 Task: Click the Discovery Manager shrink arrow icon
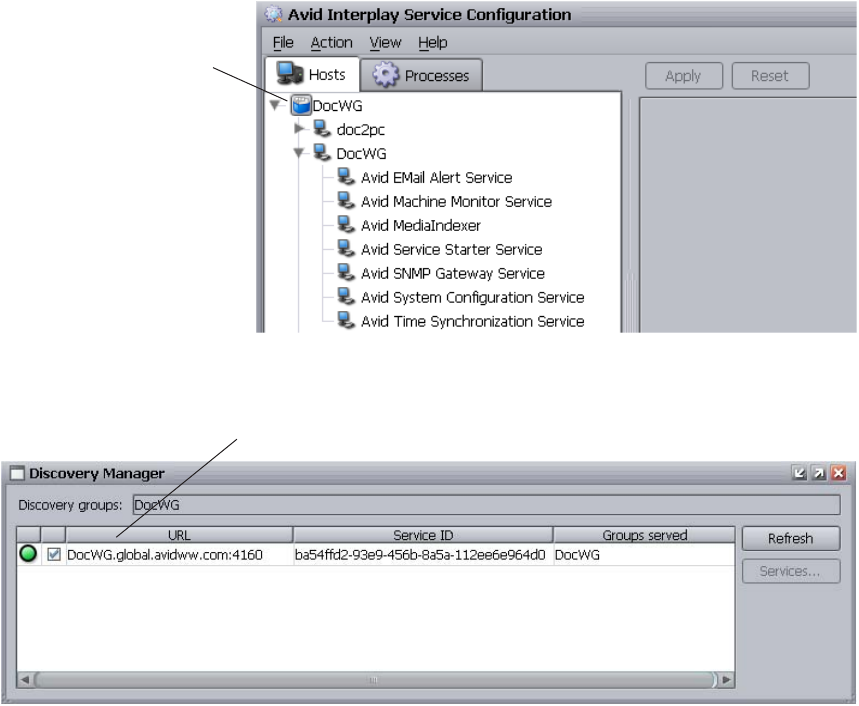pos(799,473)
